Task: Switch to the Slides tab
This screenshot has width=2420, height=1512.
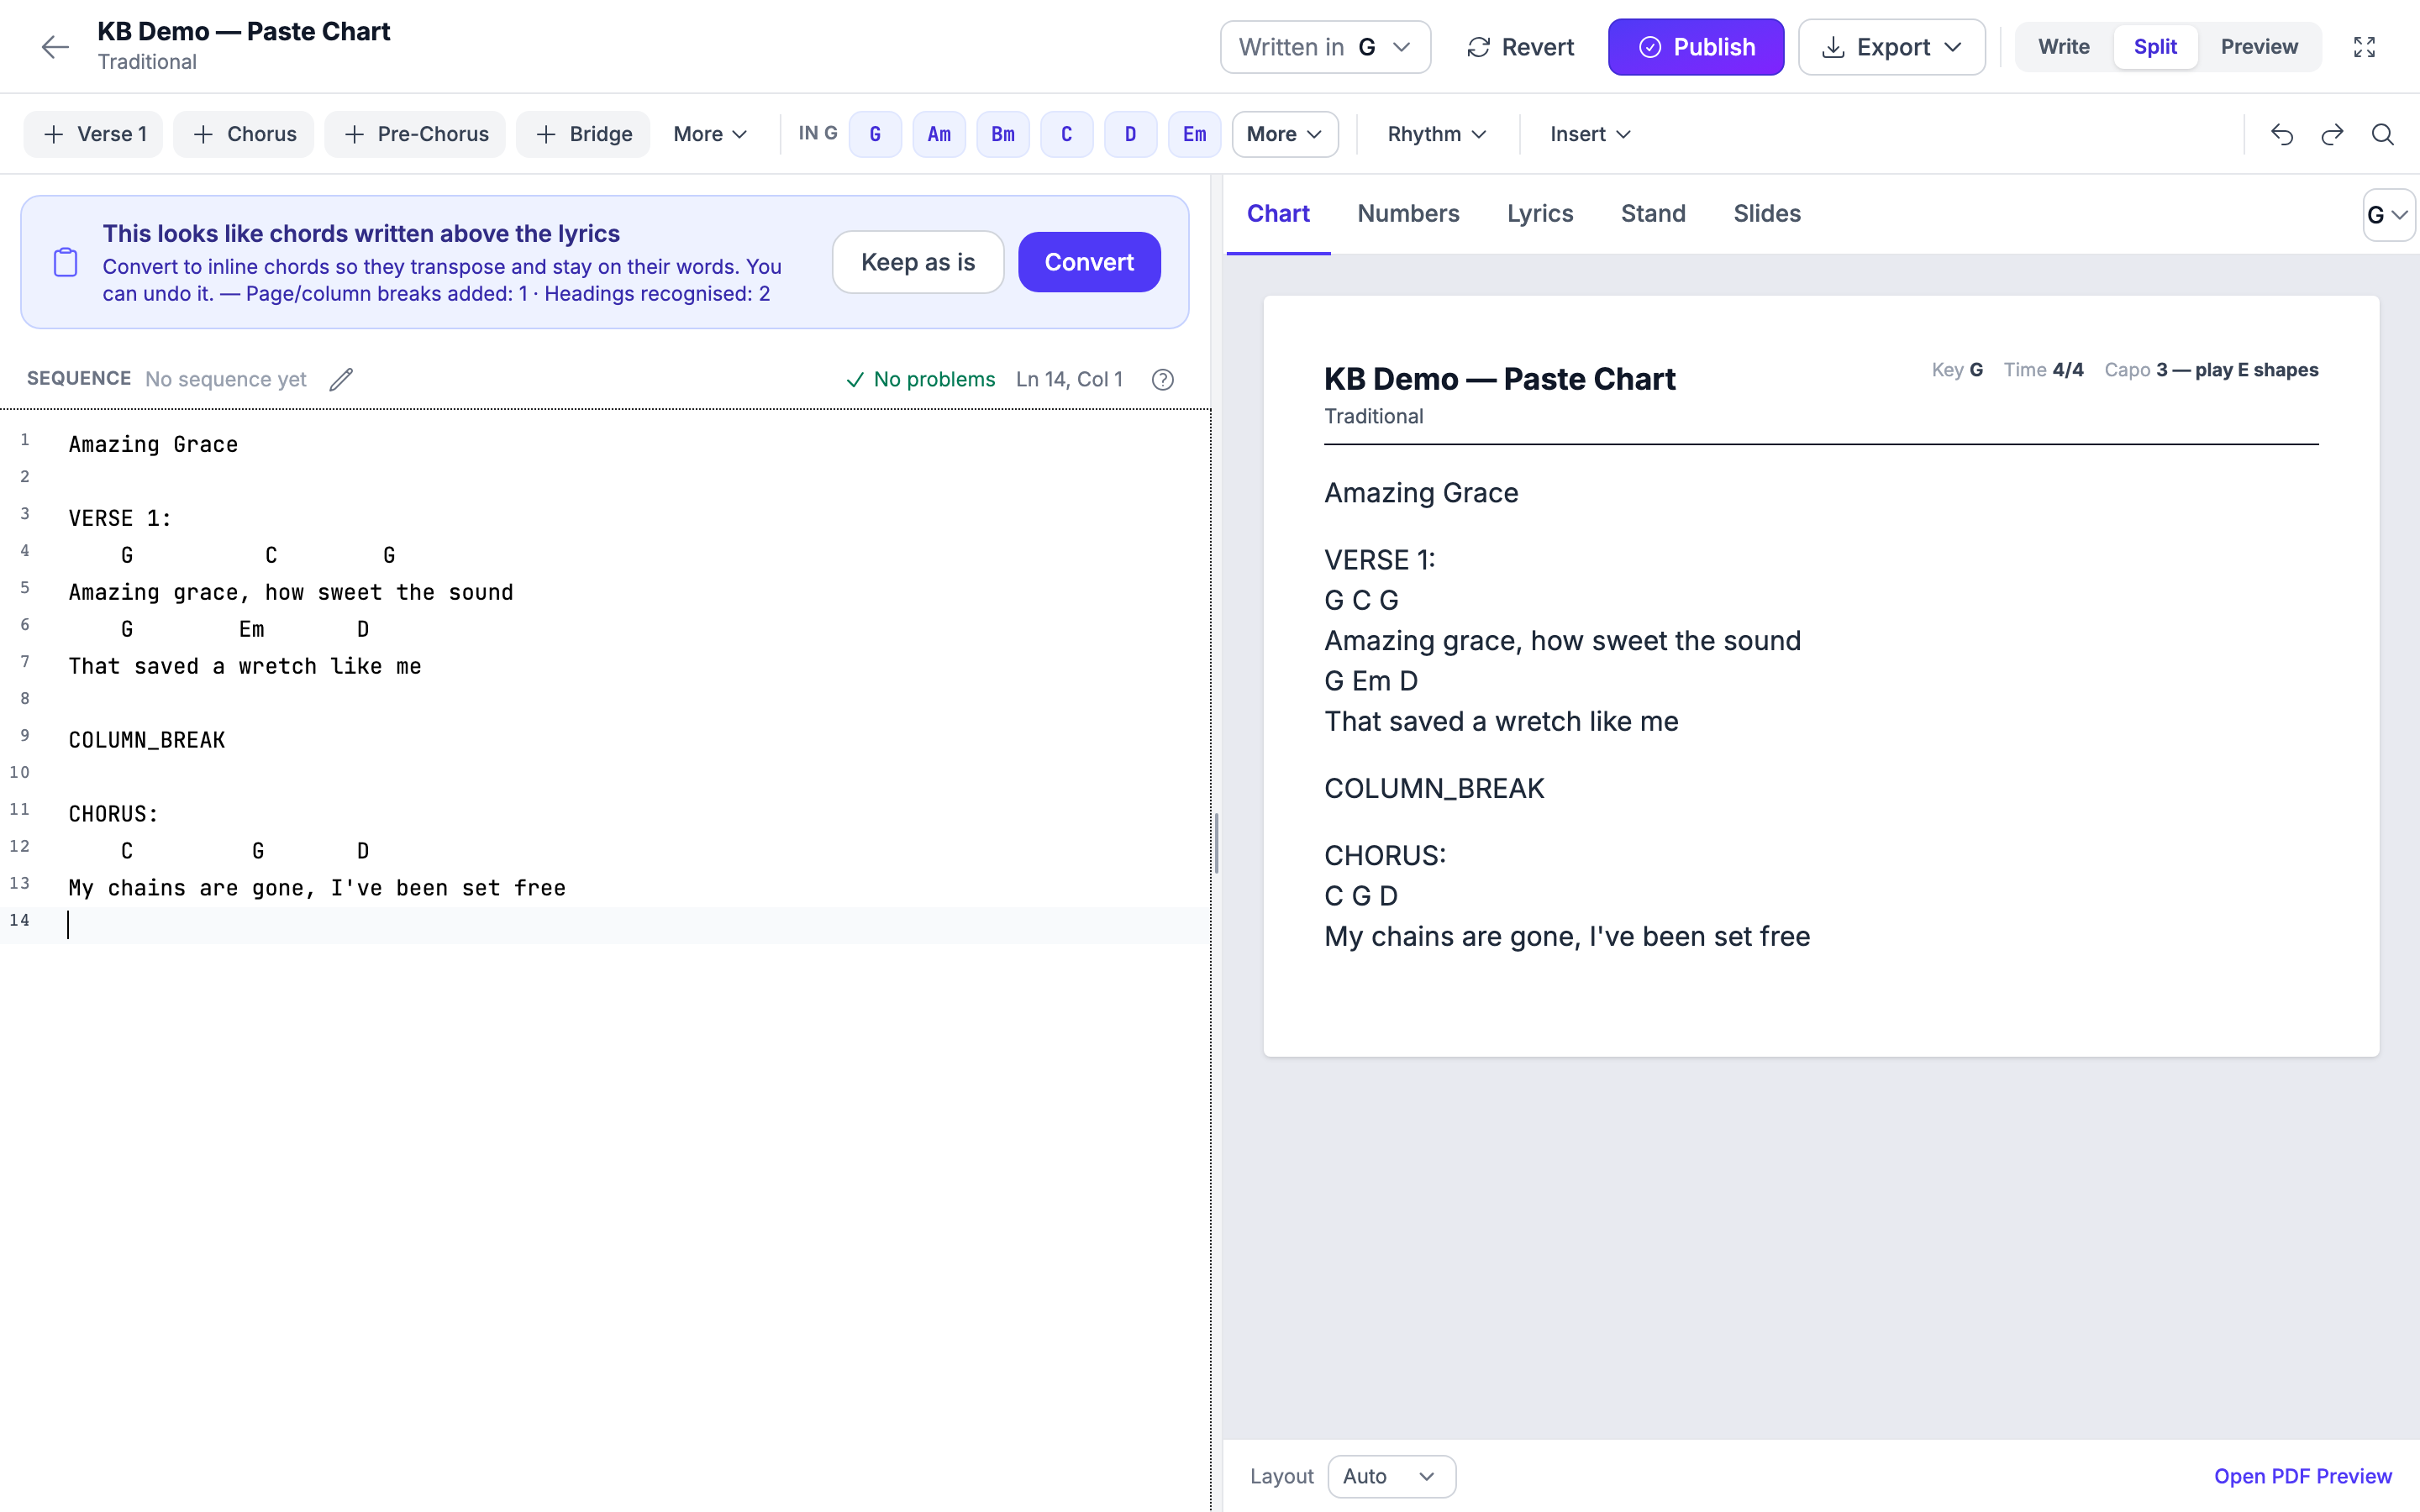Action: pyautogui.click(x=1767, y=214)
